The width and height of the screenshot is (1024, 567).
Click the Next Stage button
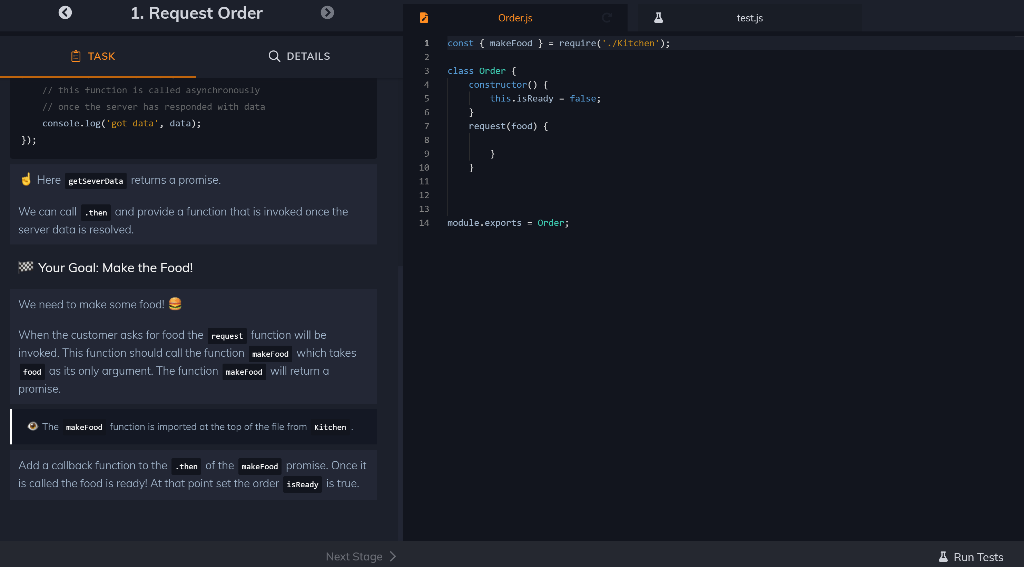[361, 557]
